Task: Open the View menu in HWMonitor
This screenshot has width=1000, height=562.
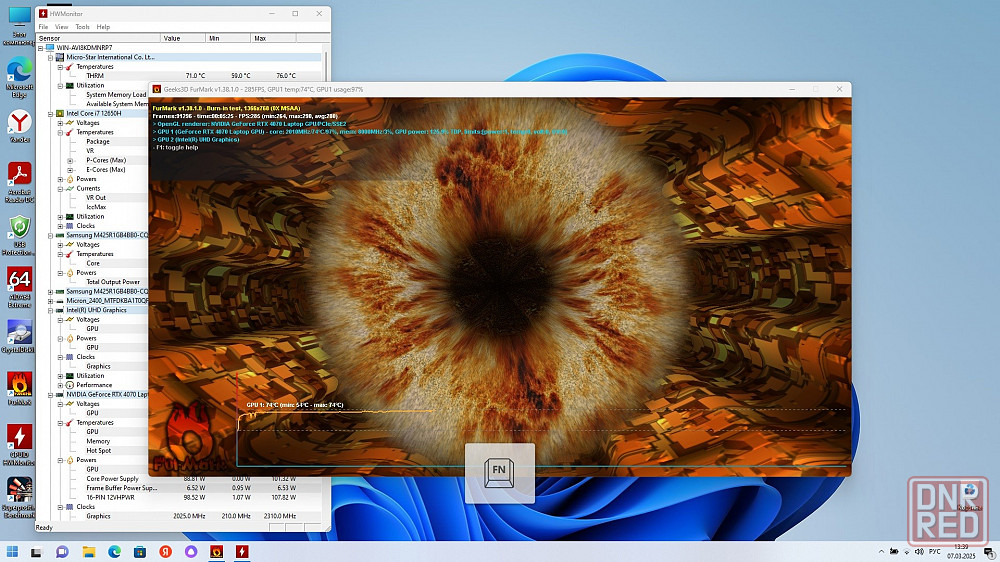Action: click(x=62, y=27)
